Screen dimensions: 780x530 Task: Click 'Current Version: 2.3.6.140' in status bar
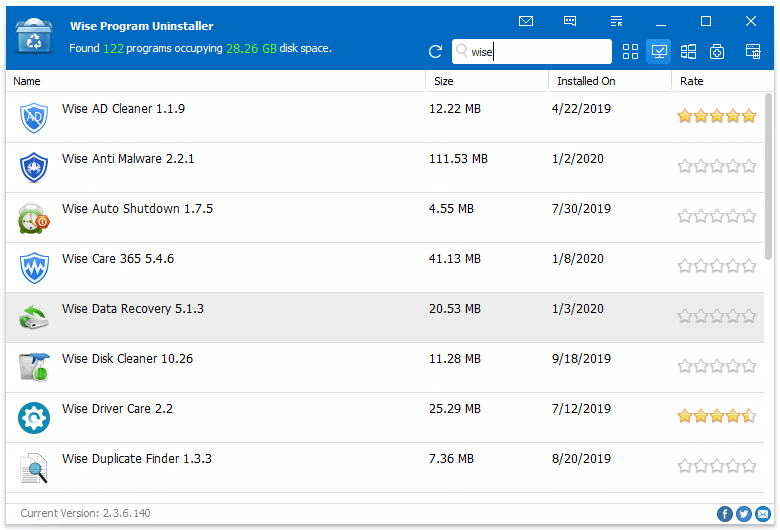point(85,513)
